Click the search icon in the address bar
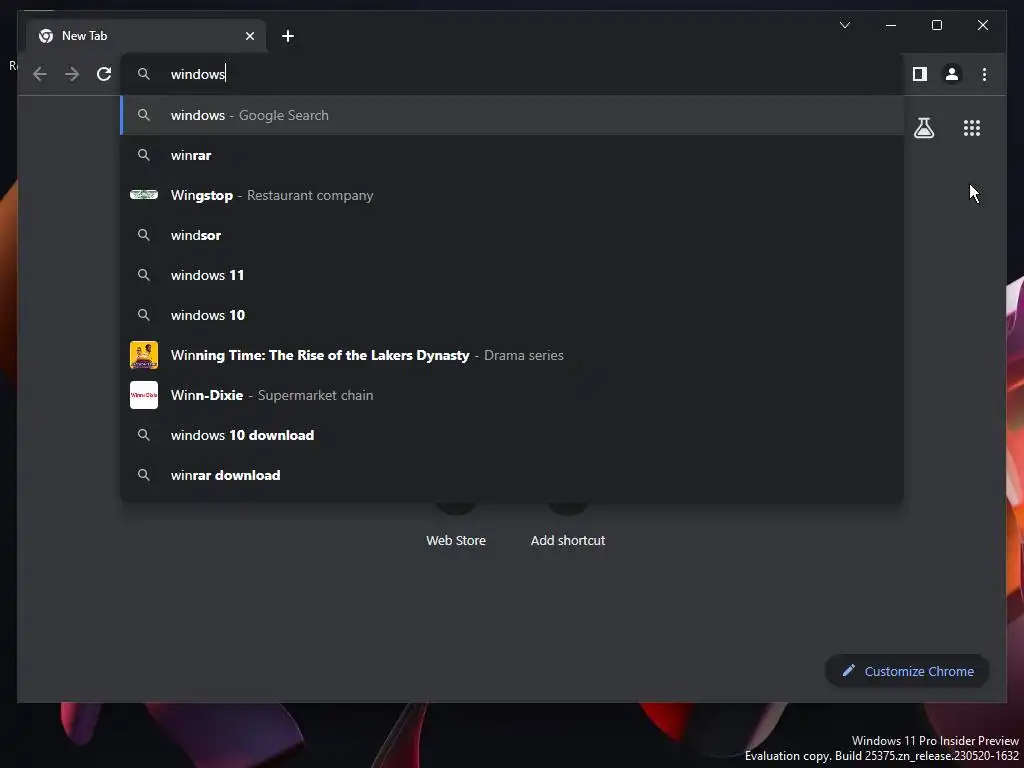 click(144, 74)
